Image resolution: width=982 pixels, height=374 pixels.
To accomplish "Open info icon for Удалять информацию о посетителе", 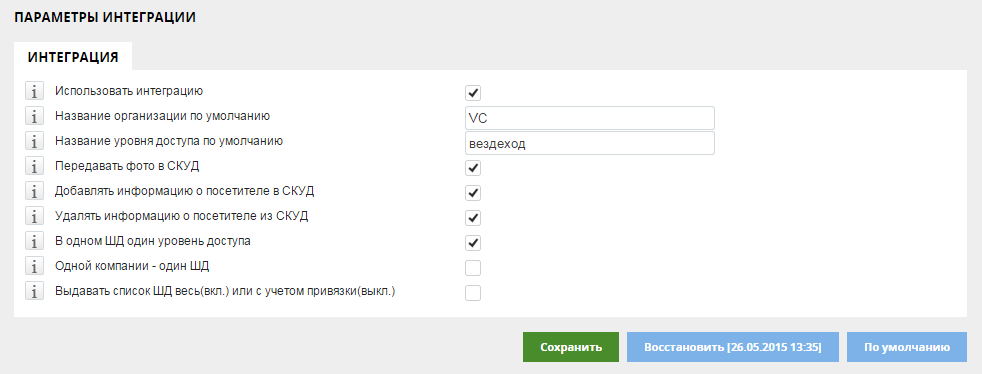I will [34, 217].
